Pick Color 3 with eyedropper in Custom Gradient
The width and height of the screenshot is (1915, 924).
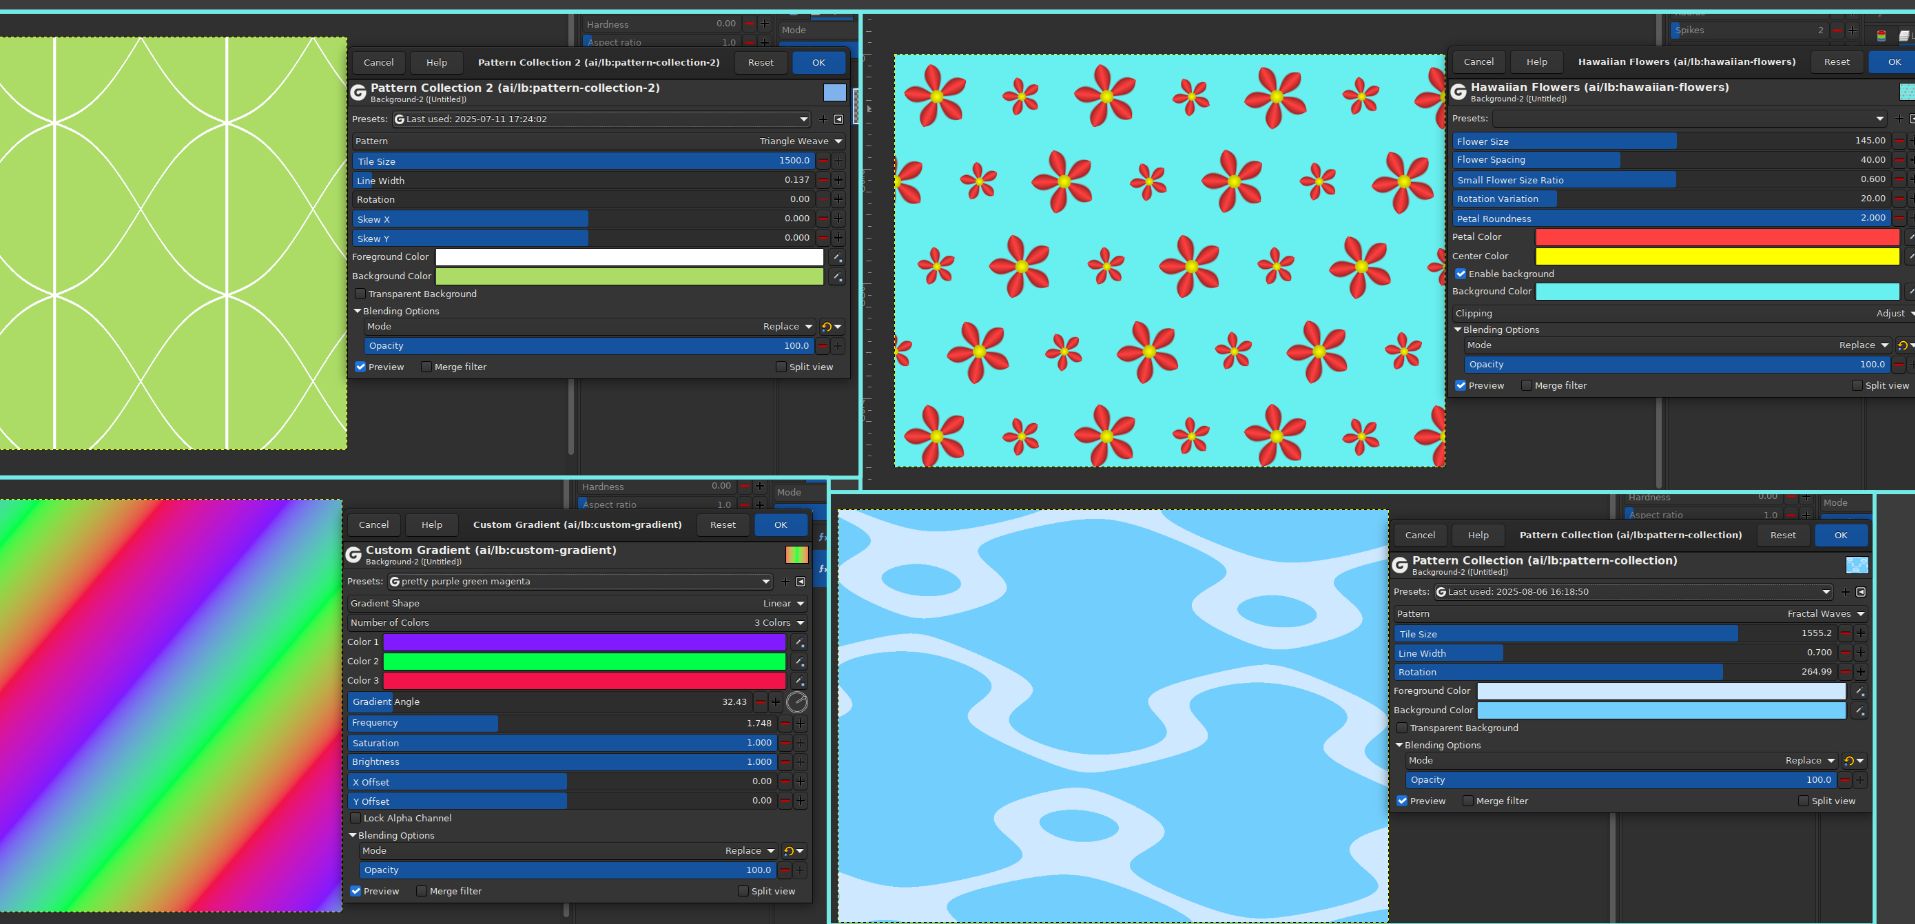pos(799,681)
